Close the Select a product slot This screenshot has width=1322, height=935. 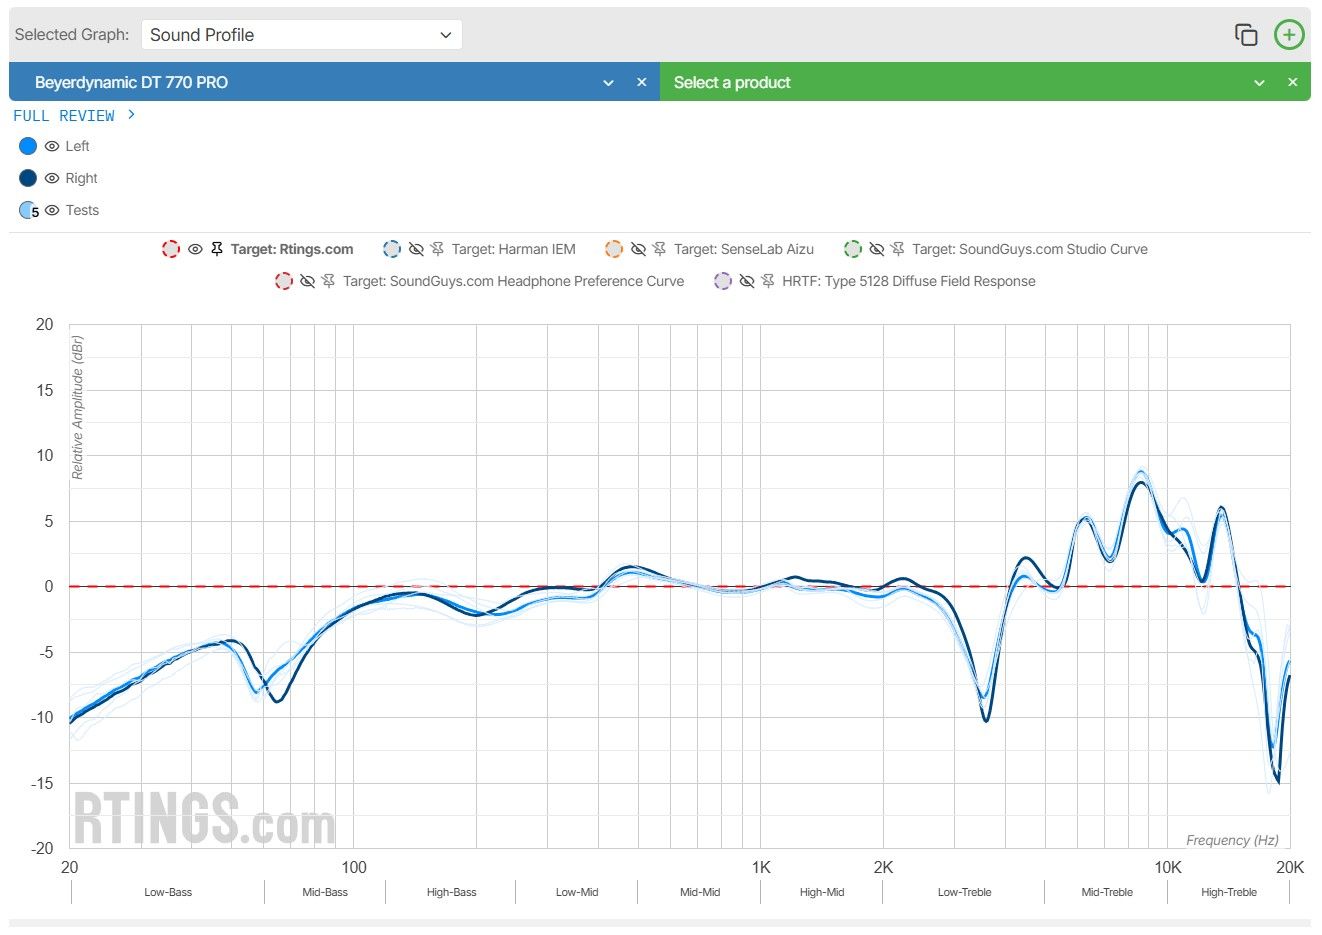(1292, 82)
